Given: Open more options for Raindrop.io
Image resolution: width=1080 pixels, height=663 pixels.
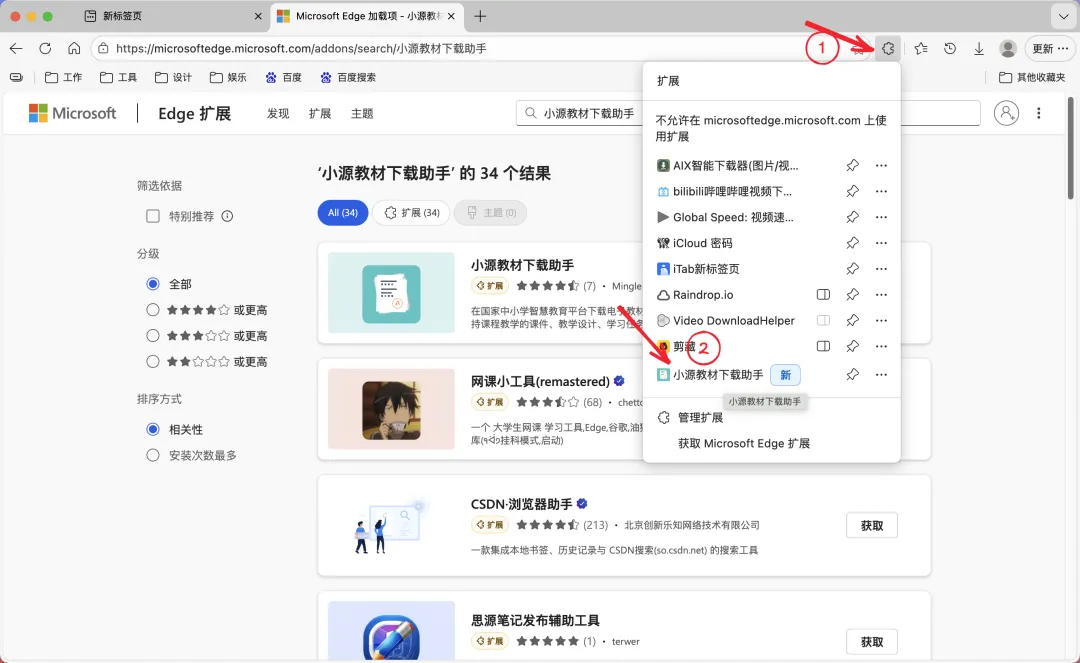Looking at the screenshot, I should point(882,295).
